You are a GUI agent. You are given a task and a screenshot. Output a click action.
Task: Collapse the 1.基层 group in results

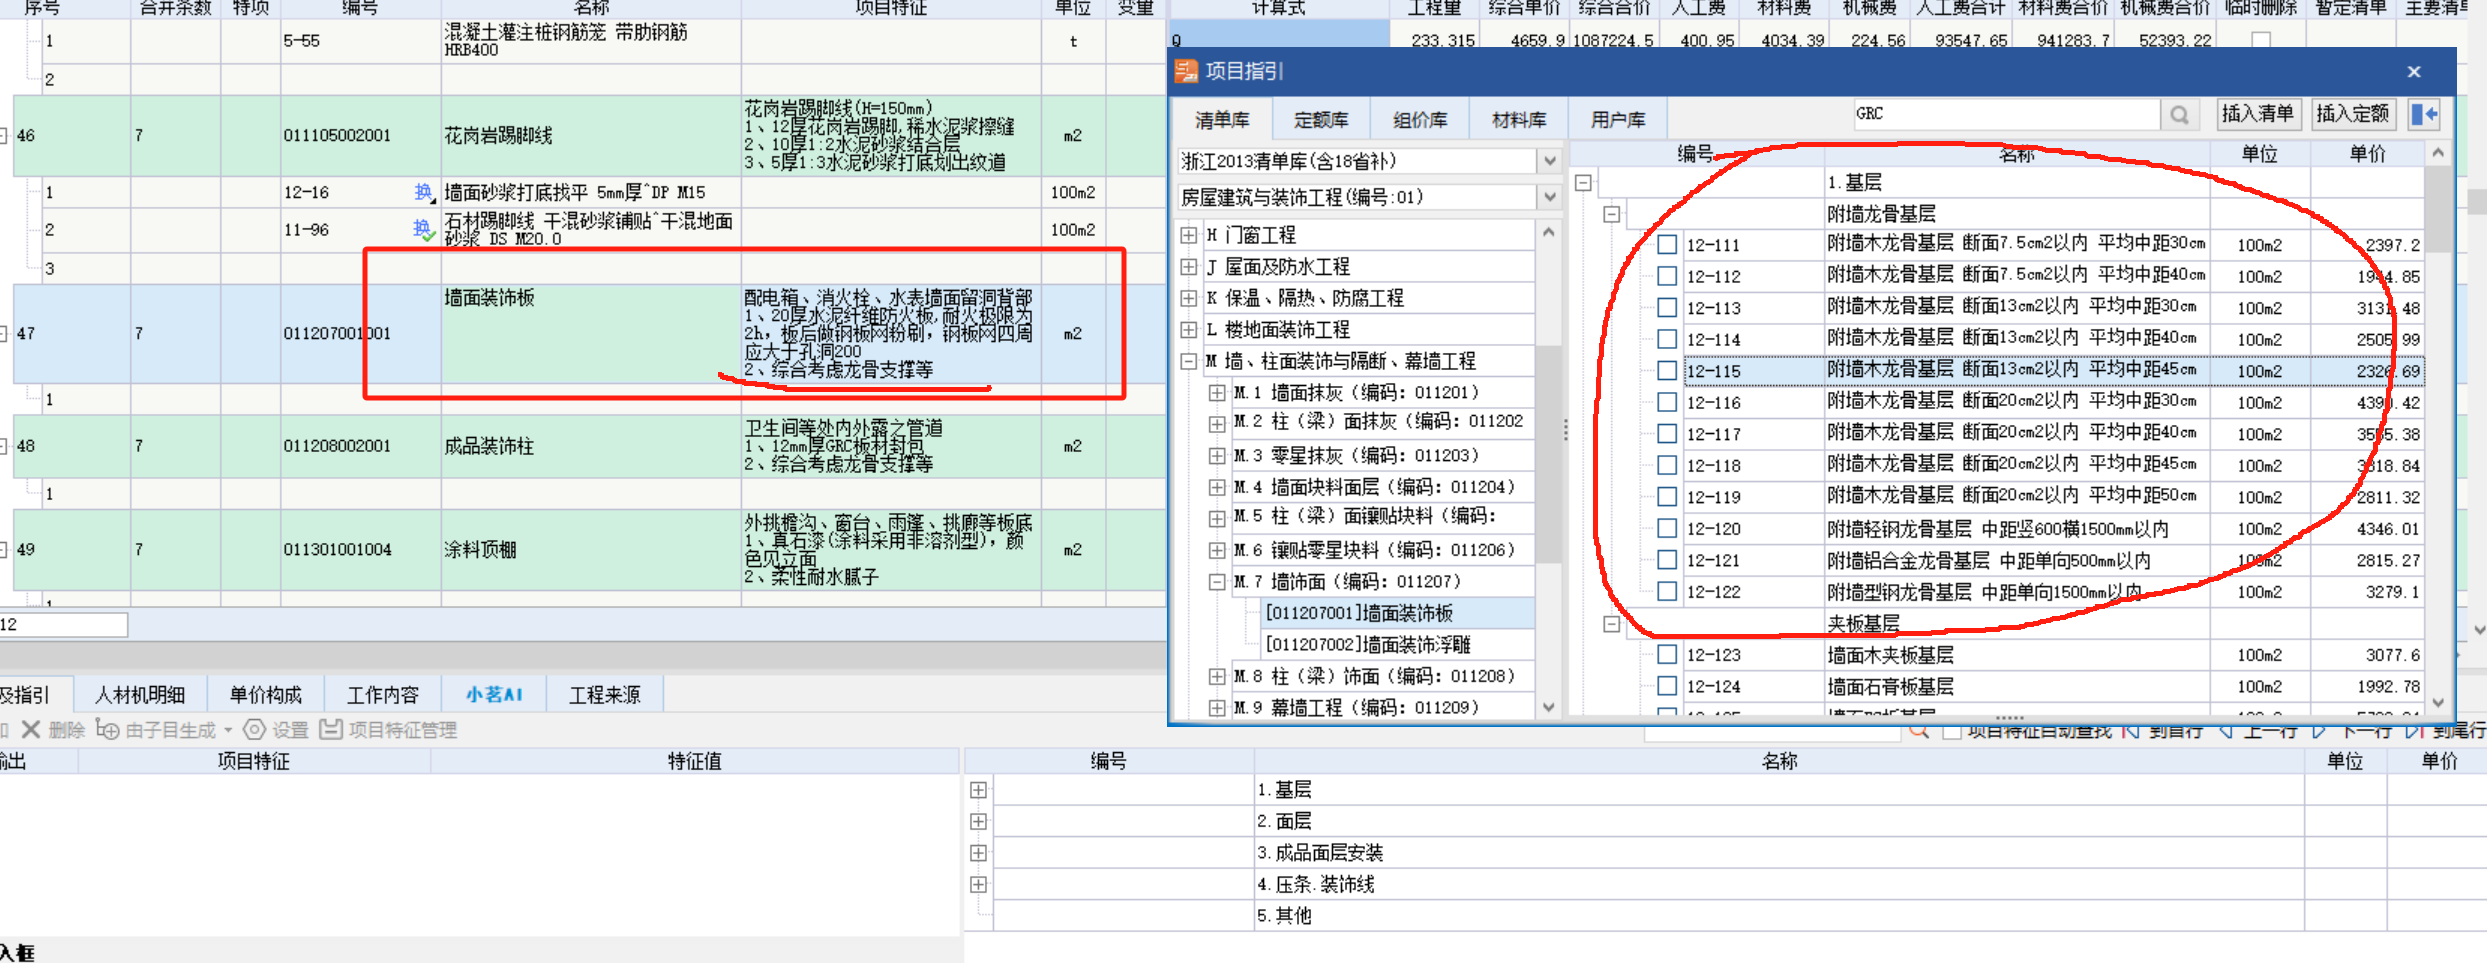[1583, 183]
